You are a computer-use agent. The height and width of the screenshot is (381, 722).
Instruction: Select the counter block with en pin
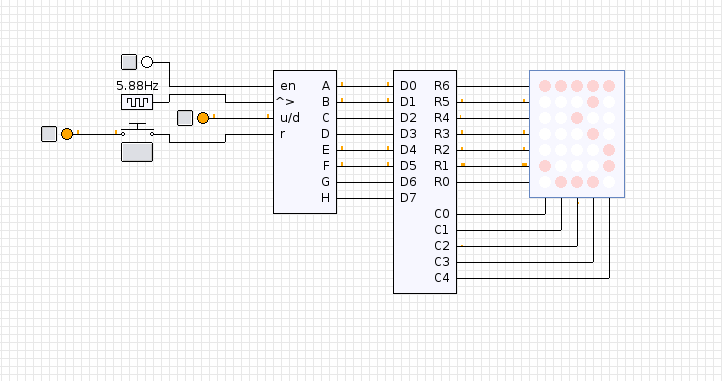[305, 142]
